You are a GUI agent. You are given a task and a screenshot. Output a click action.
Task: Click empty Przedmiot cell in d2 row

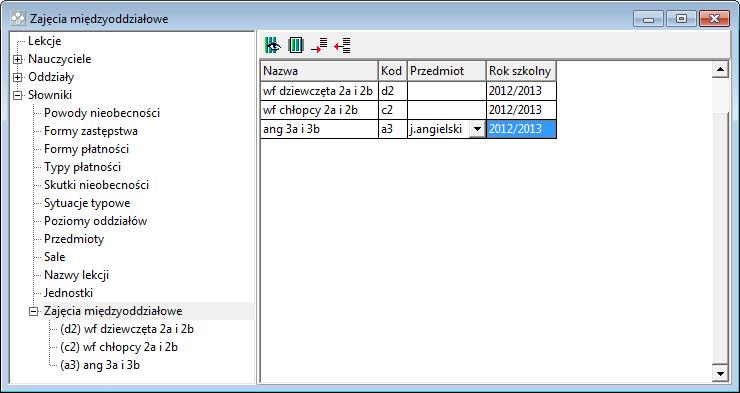pos(446,91)
